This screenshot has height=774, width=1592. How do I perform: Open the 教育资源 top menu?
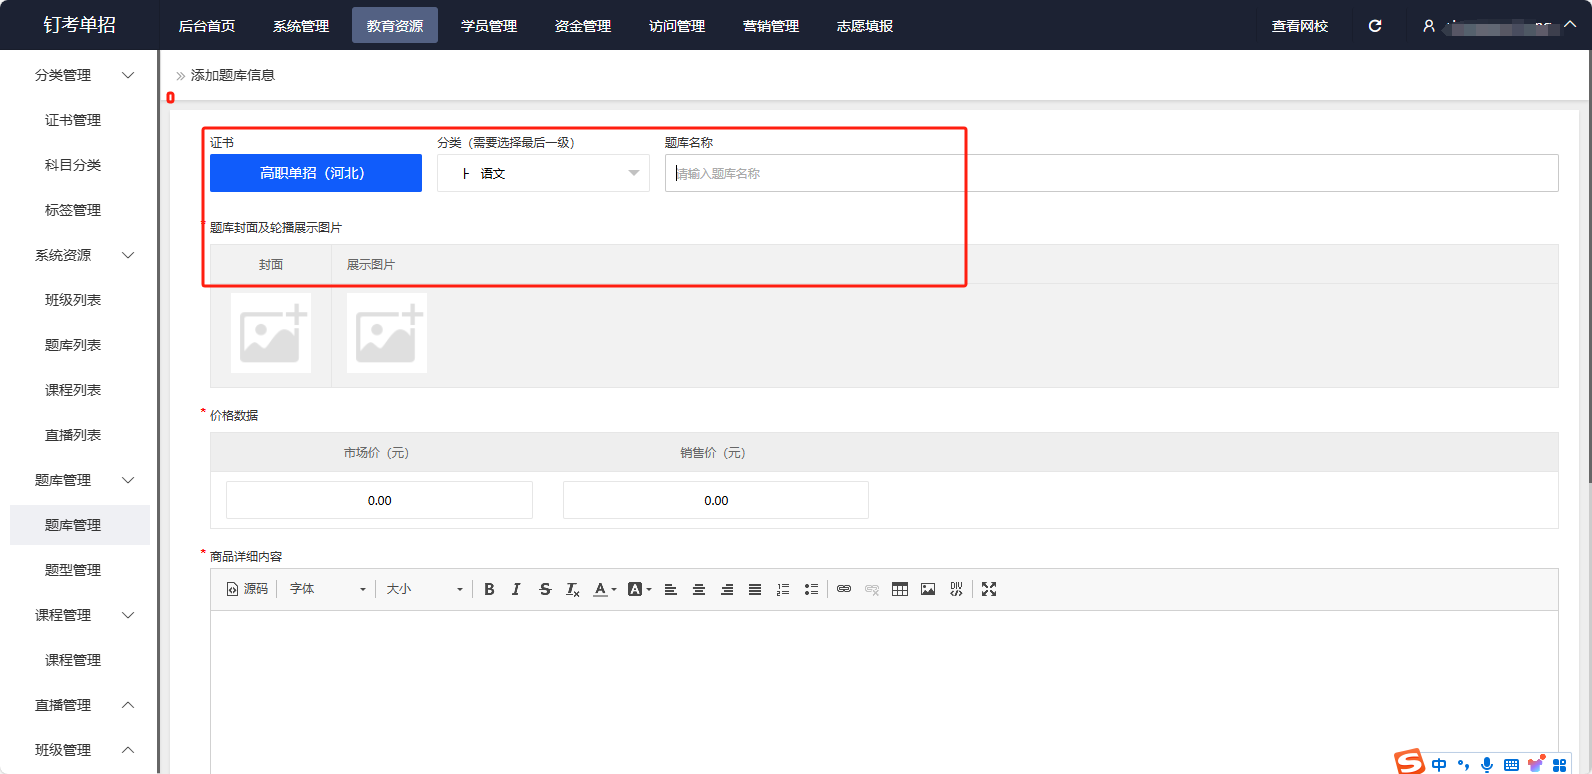(x=395, y=26)
